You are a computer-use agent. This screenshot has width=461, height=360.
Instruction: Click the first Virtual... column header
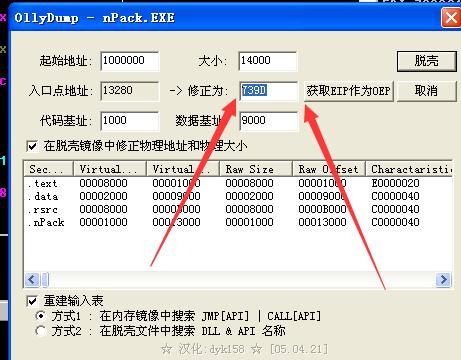click(x=110, y=169)
